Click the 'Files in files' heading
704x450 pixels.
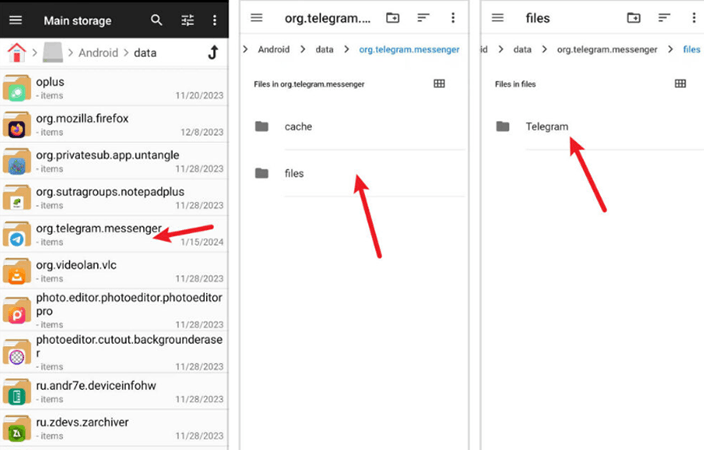pyautogui.click(x=515, y=84)
